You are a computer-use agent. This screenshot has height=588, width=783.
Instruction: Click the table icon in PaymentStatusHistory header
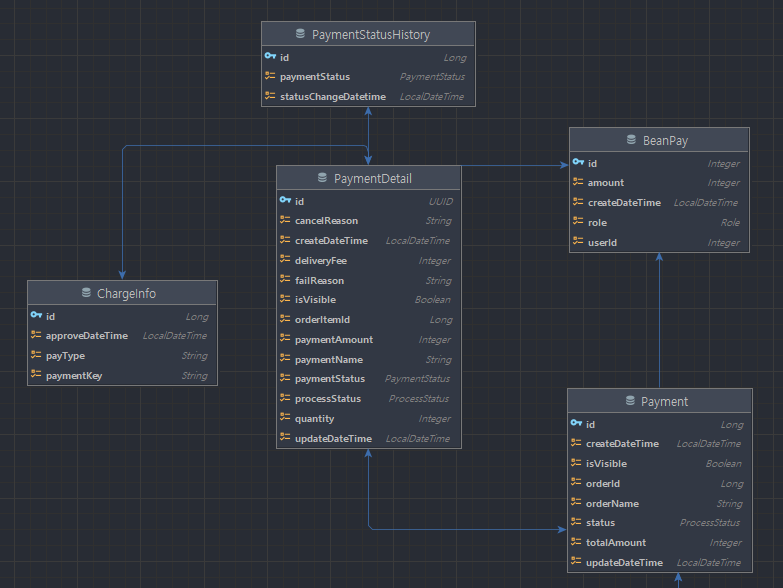pyautogui.click(x=300, y=34)
